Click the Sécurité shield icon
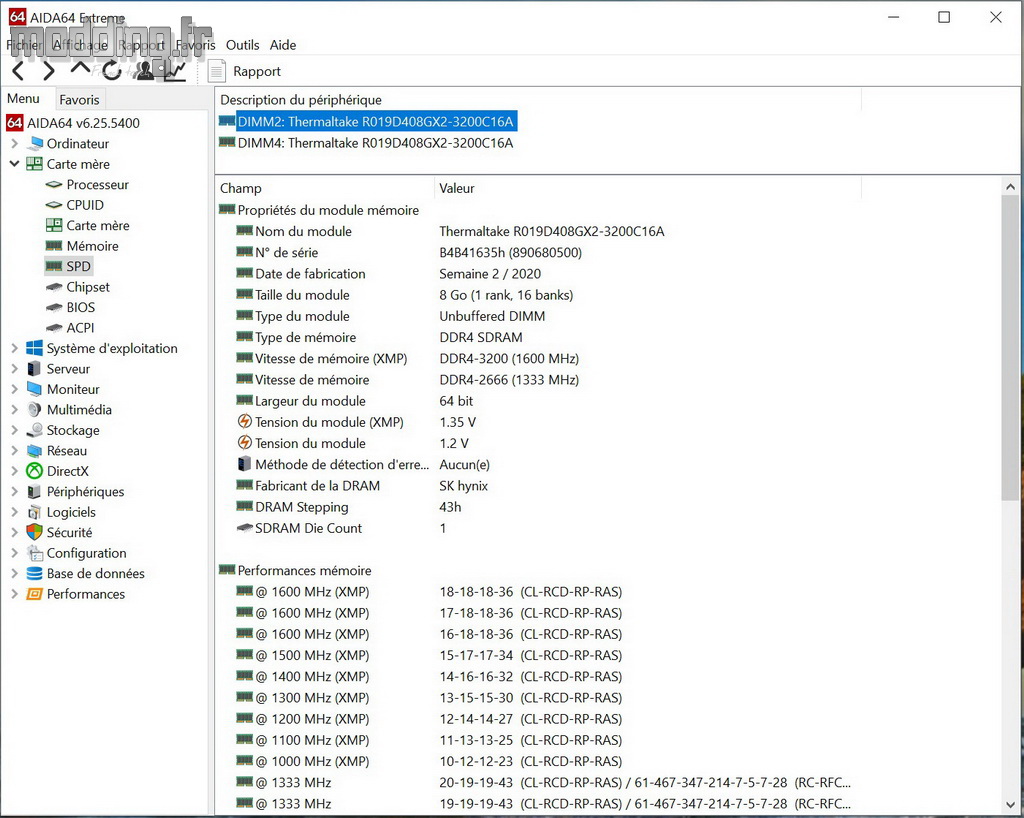Viewport: 1024px width, 818px height. (34, 532)
